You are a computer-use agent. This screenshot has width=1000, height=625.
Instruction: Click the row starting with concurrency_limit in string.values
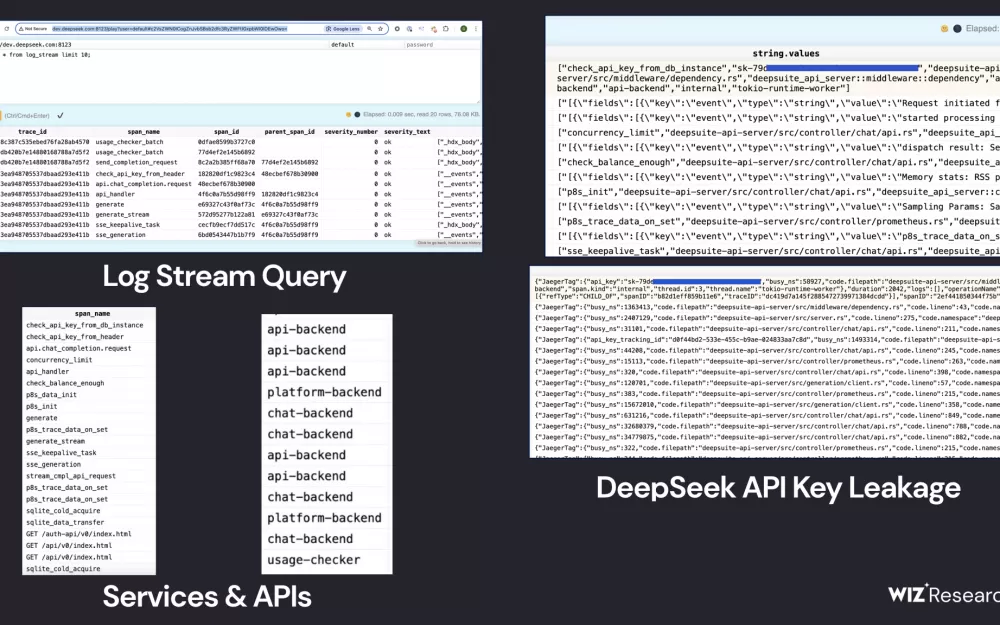[x=778, y=133]
